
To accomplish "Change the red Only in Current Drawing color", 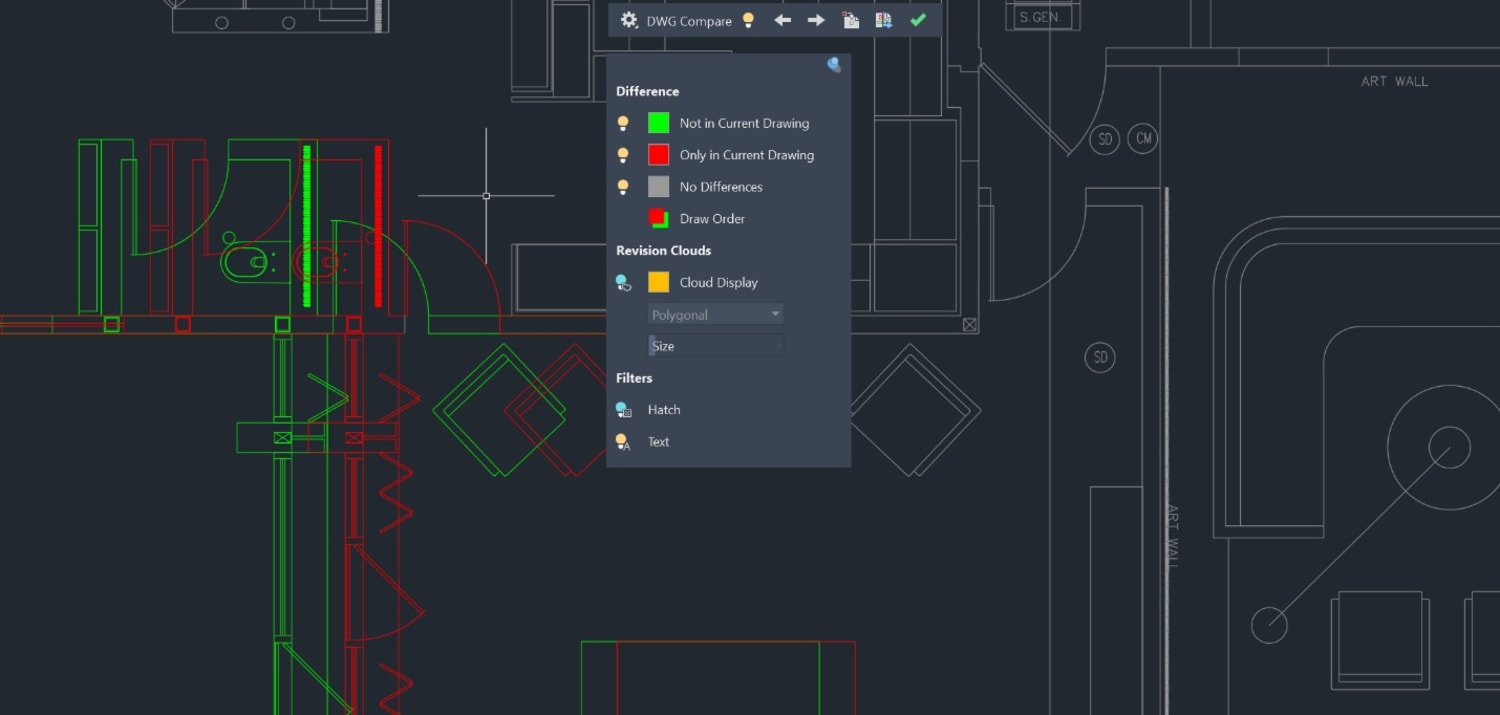I will coord(658,155).
